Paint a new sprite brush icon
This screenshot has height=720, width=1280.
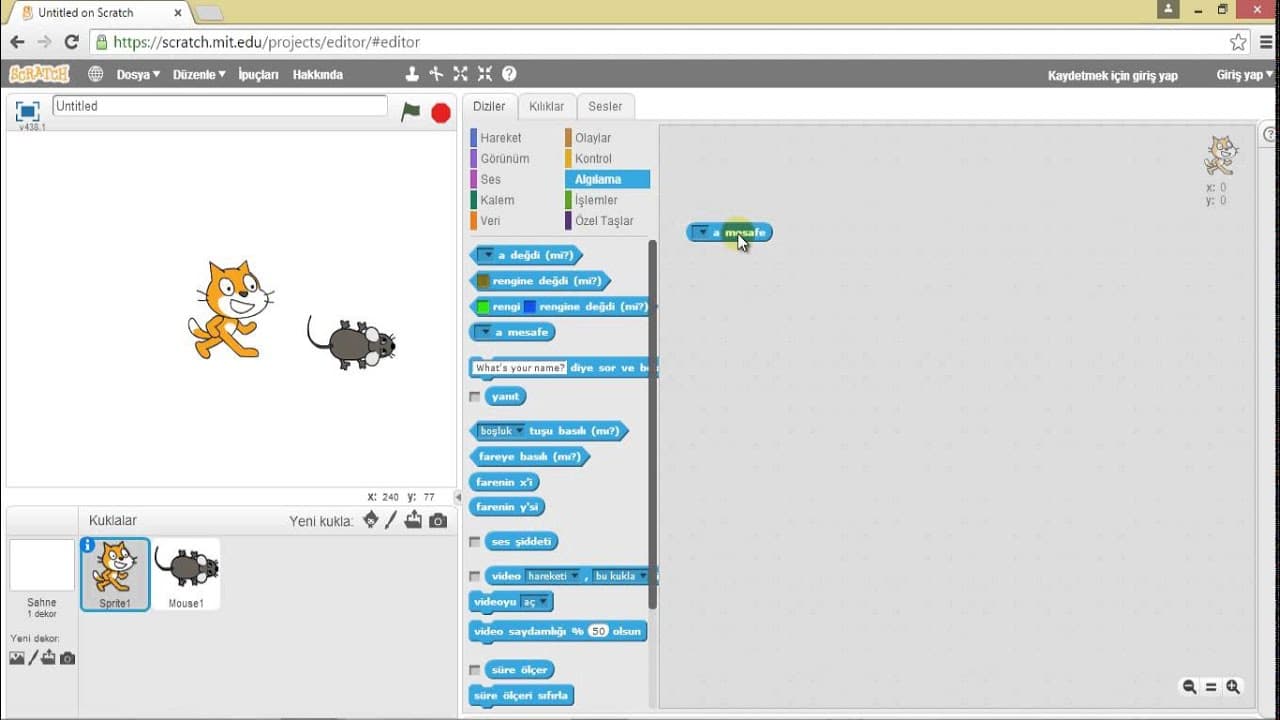391,520
